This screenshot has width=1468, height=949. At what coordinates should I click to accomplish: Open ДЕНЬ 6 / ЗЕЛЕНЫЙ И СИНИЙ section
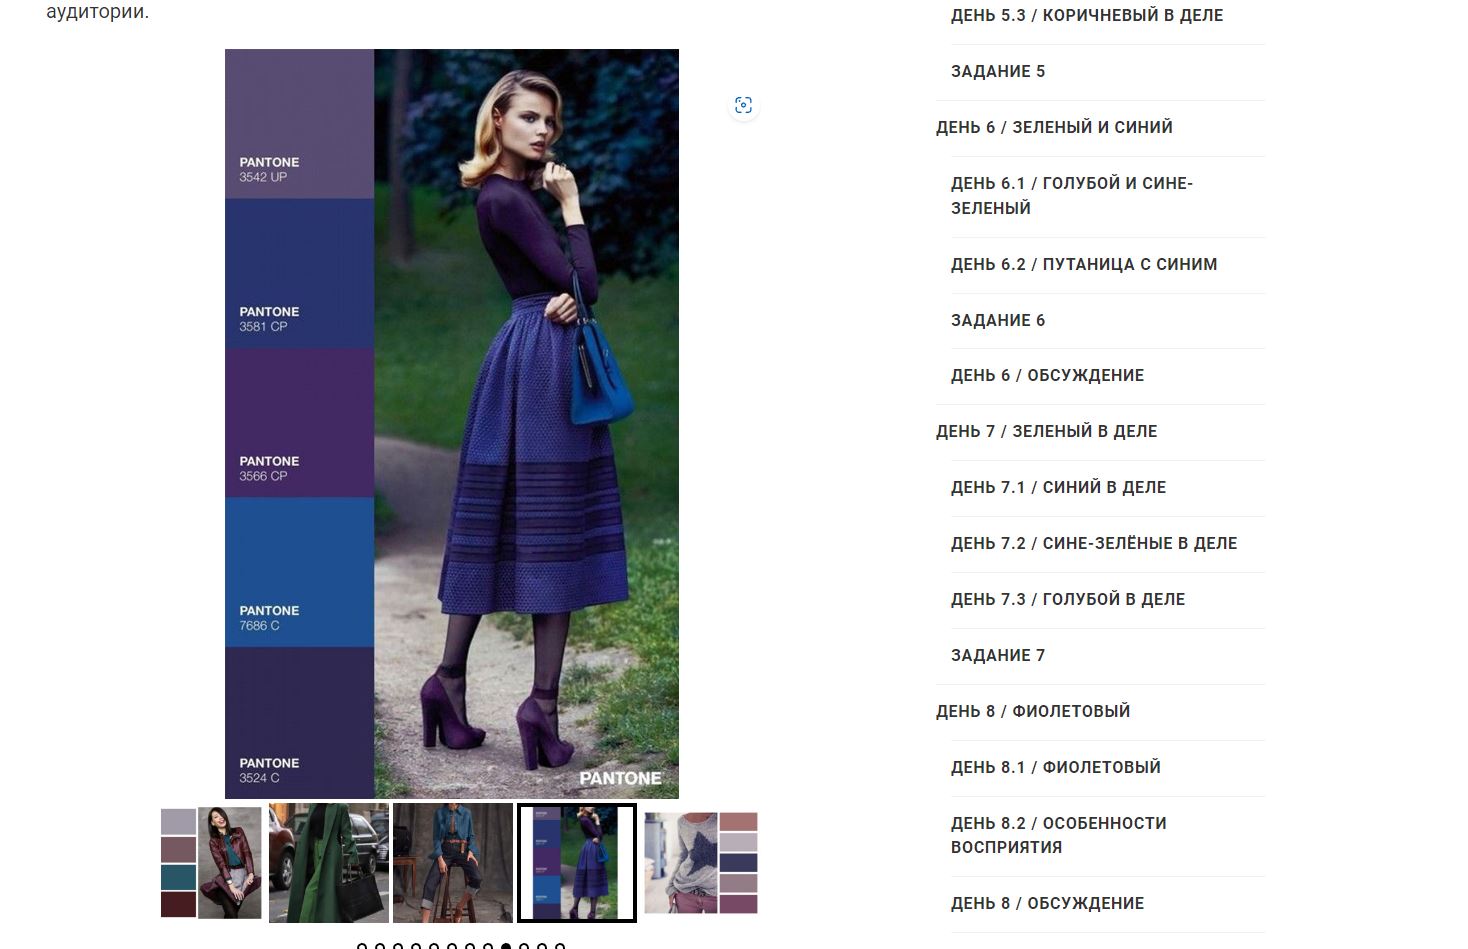pyautogui.click(x=1054, y=127)
